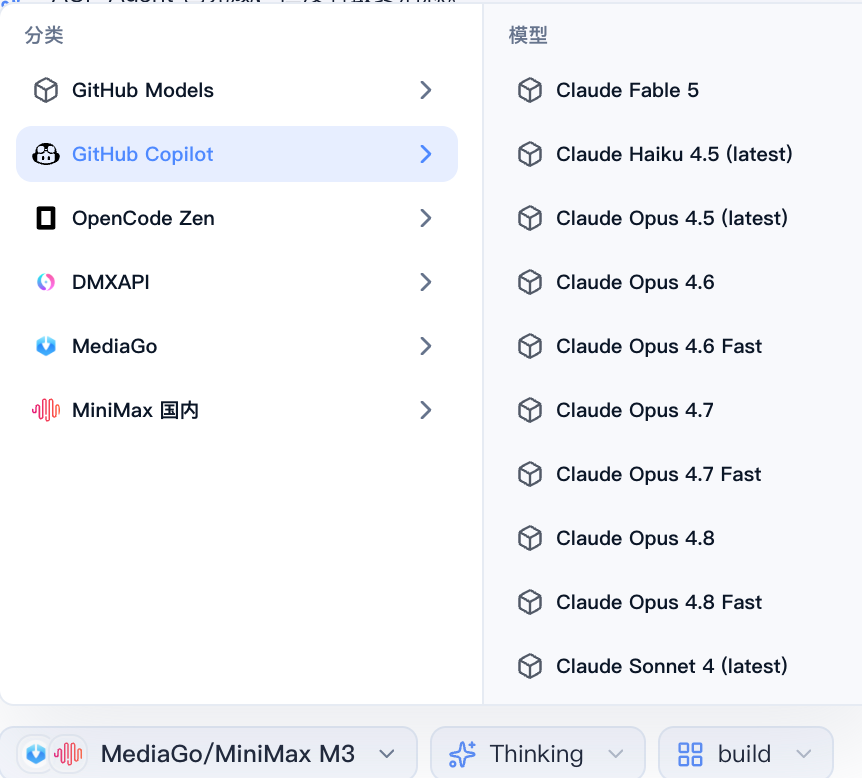The height and width of the screenshot is (778, 862).
Task: Expand MediaGo chevron arrow
Action: [426, 346]
